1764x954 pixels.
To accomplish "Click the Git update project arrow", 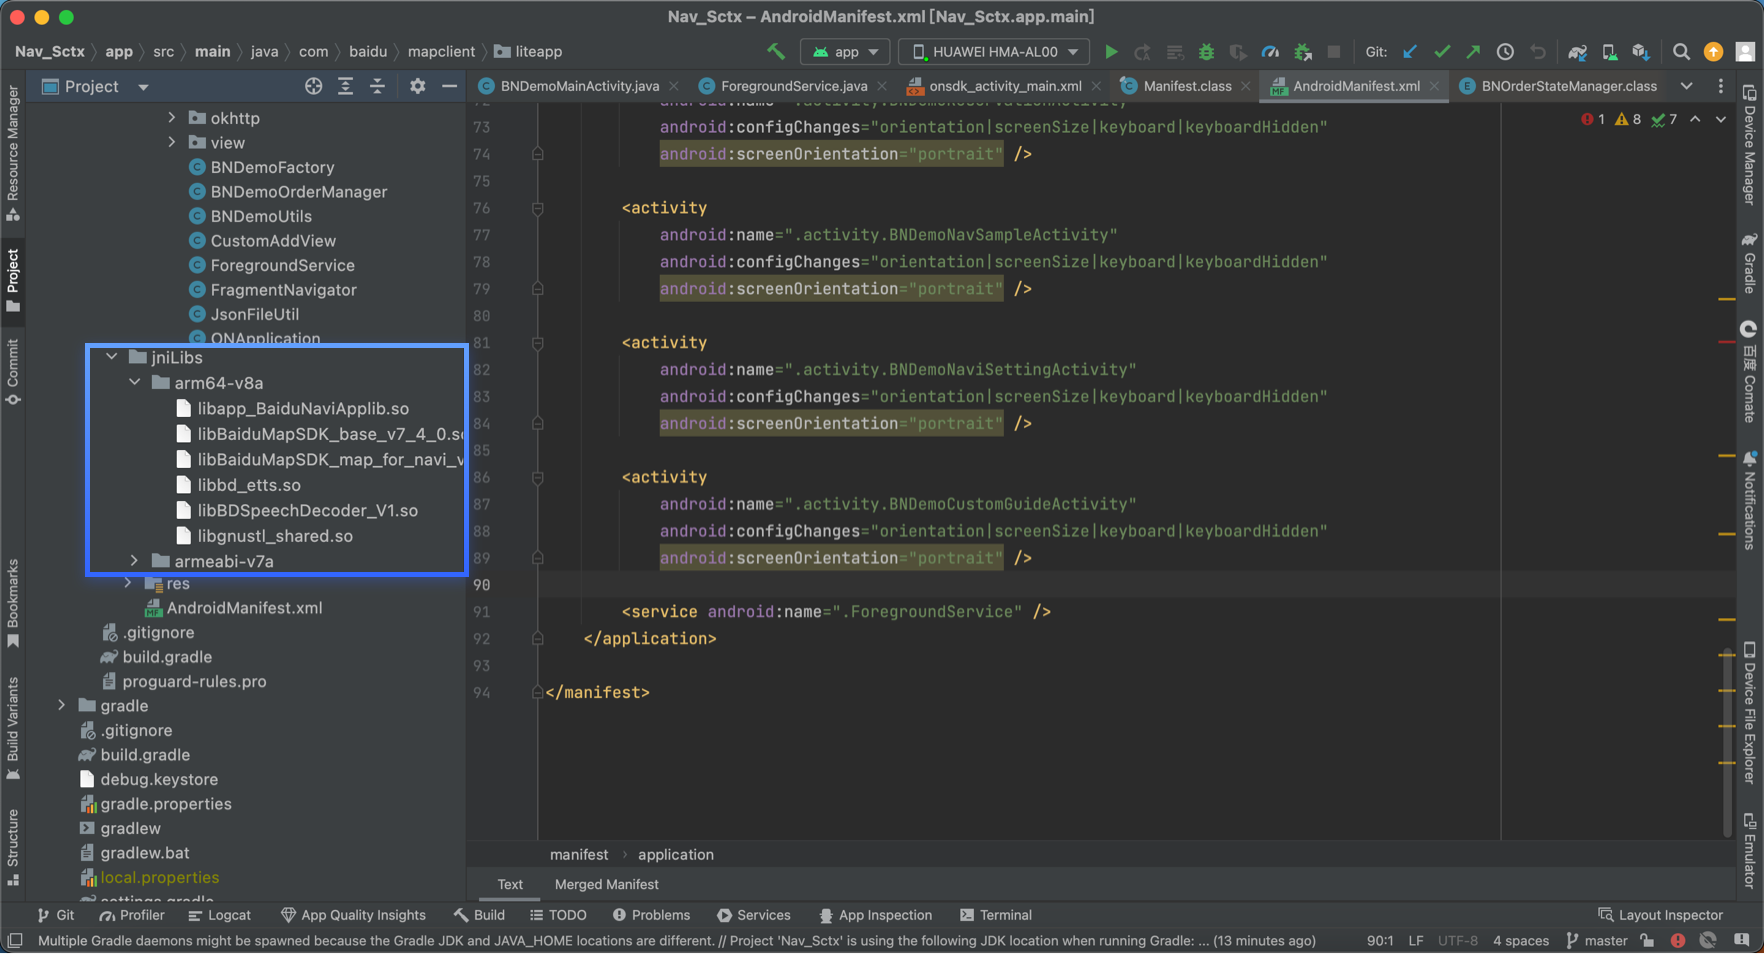I will (x=1410, y=52).
